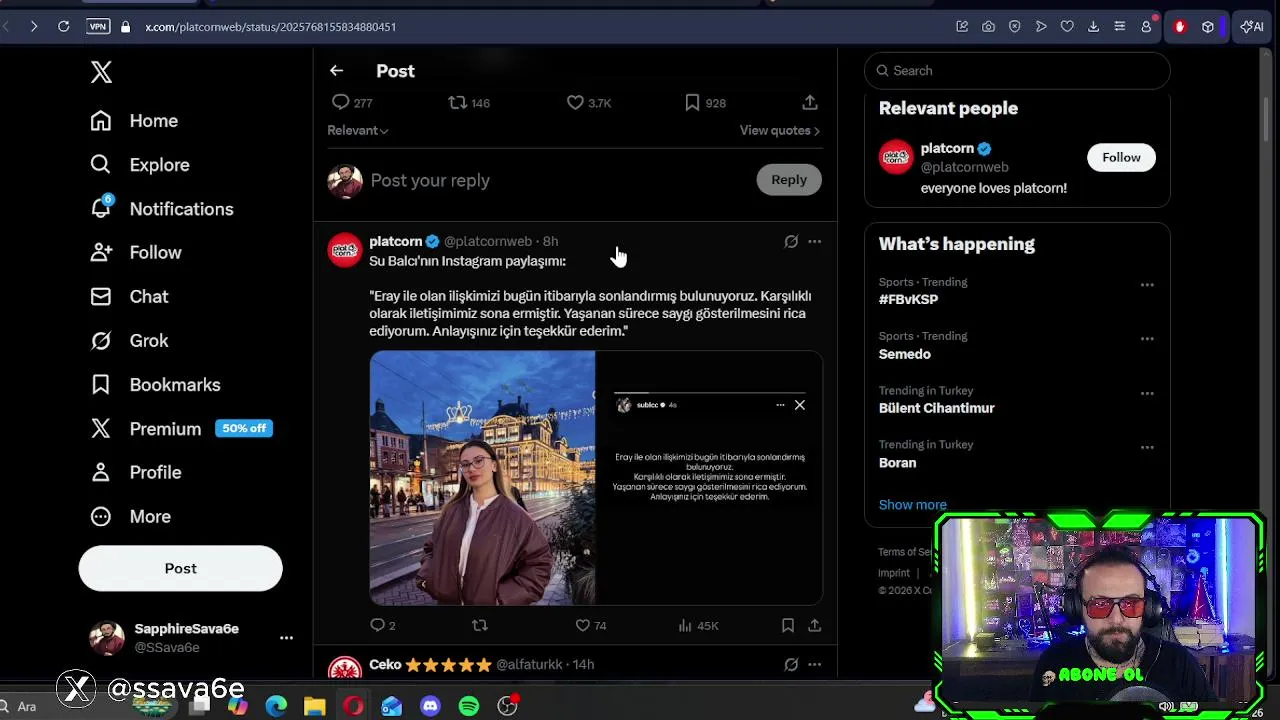The height and width of the screenshot is (720, 1280).
Task: Click the Reply button
Action: 789,180
